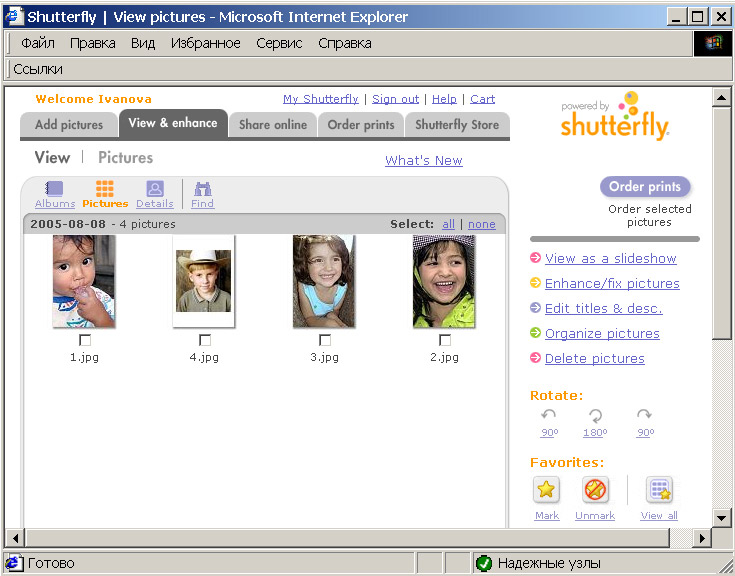
Task: Open the 2.jpg laughing girl thumbnail
Action: pos(444,281)
